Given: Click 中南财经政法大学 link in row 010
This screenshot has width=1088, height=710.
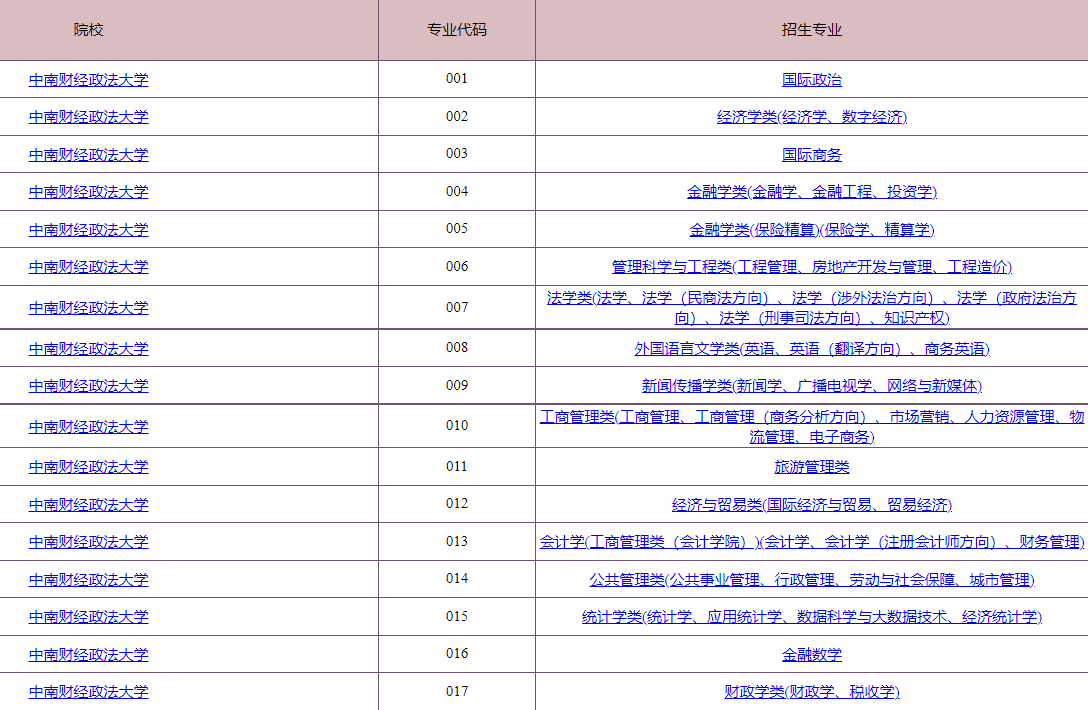Looking at the screenshot, I should coord(88,427).
